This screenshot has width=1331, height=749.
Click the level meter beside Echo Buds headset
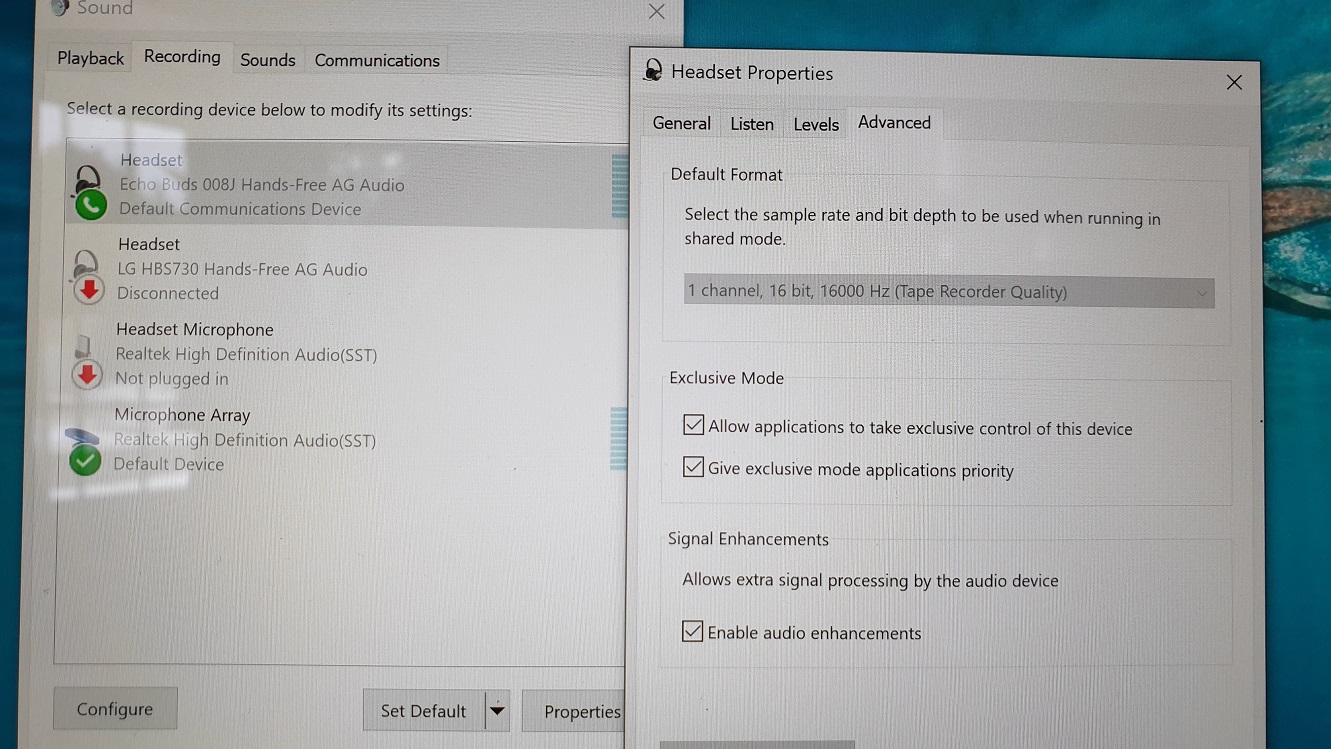(619, 186)
